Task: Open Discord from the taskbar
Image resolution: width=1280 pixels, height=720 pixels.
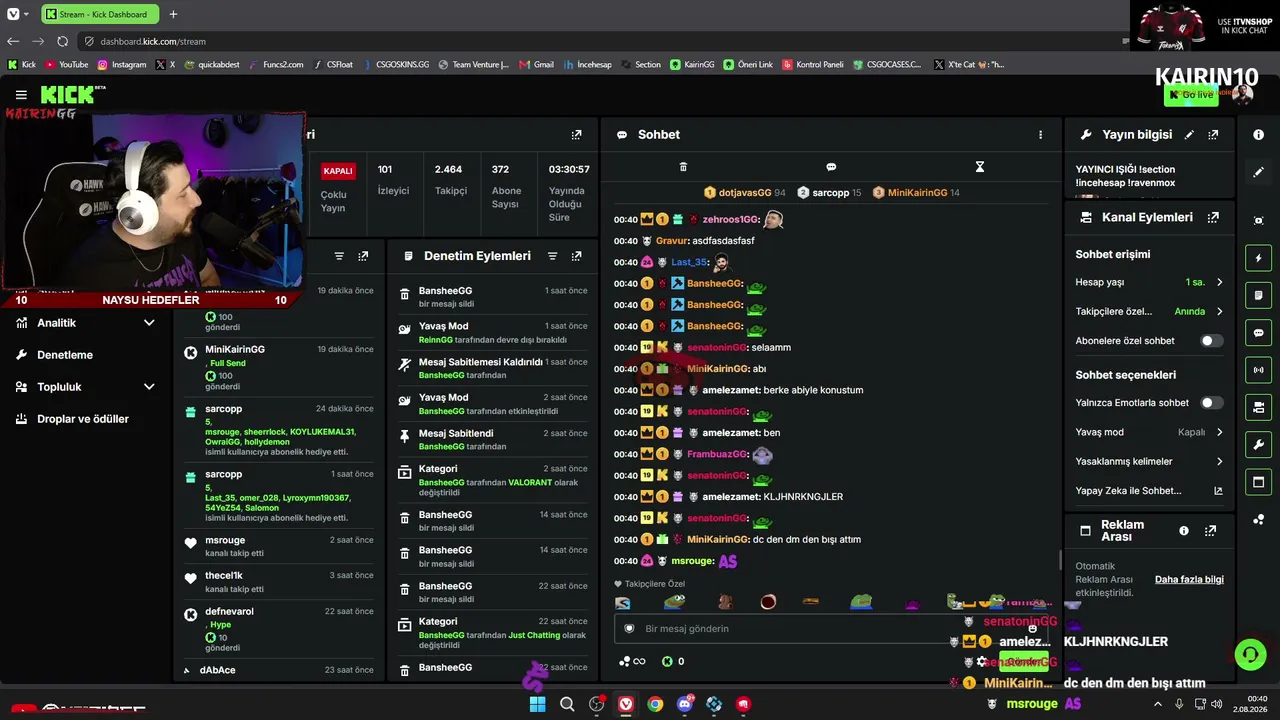Action: [685, 704]
